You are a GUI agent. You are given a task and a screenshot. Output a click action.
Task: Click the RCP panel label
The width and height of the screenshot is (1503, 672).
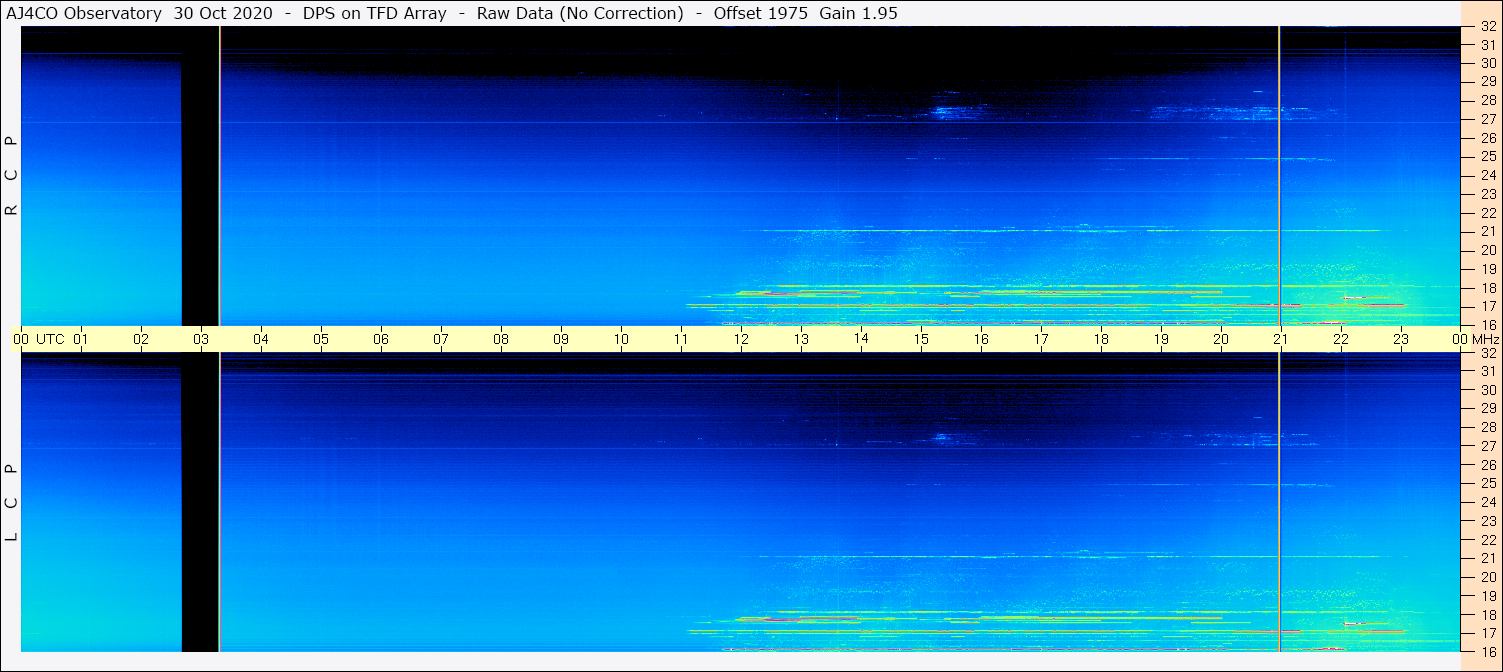[x=12, y=176]
